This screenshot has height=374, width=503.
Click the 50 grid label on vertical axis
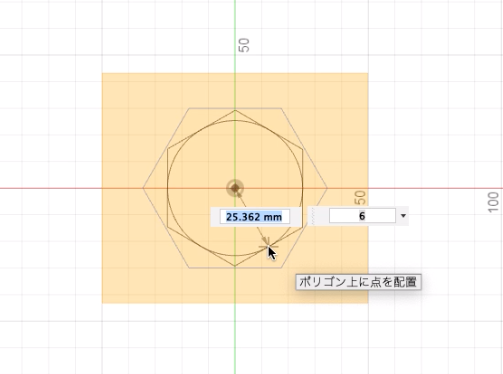click(244, 45)
